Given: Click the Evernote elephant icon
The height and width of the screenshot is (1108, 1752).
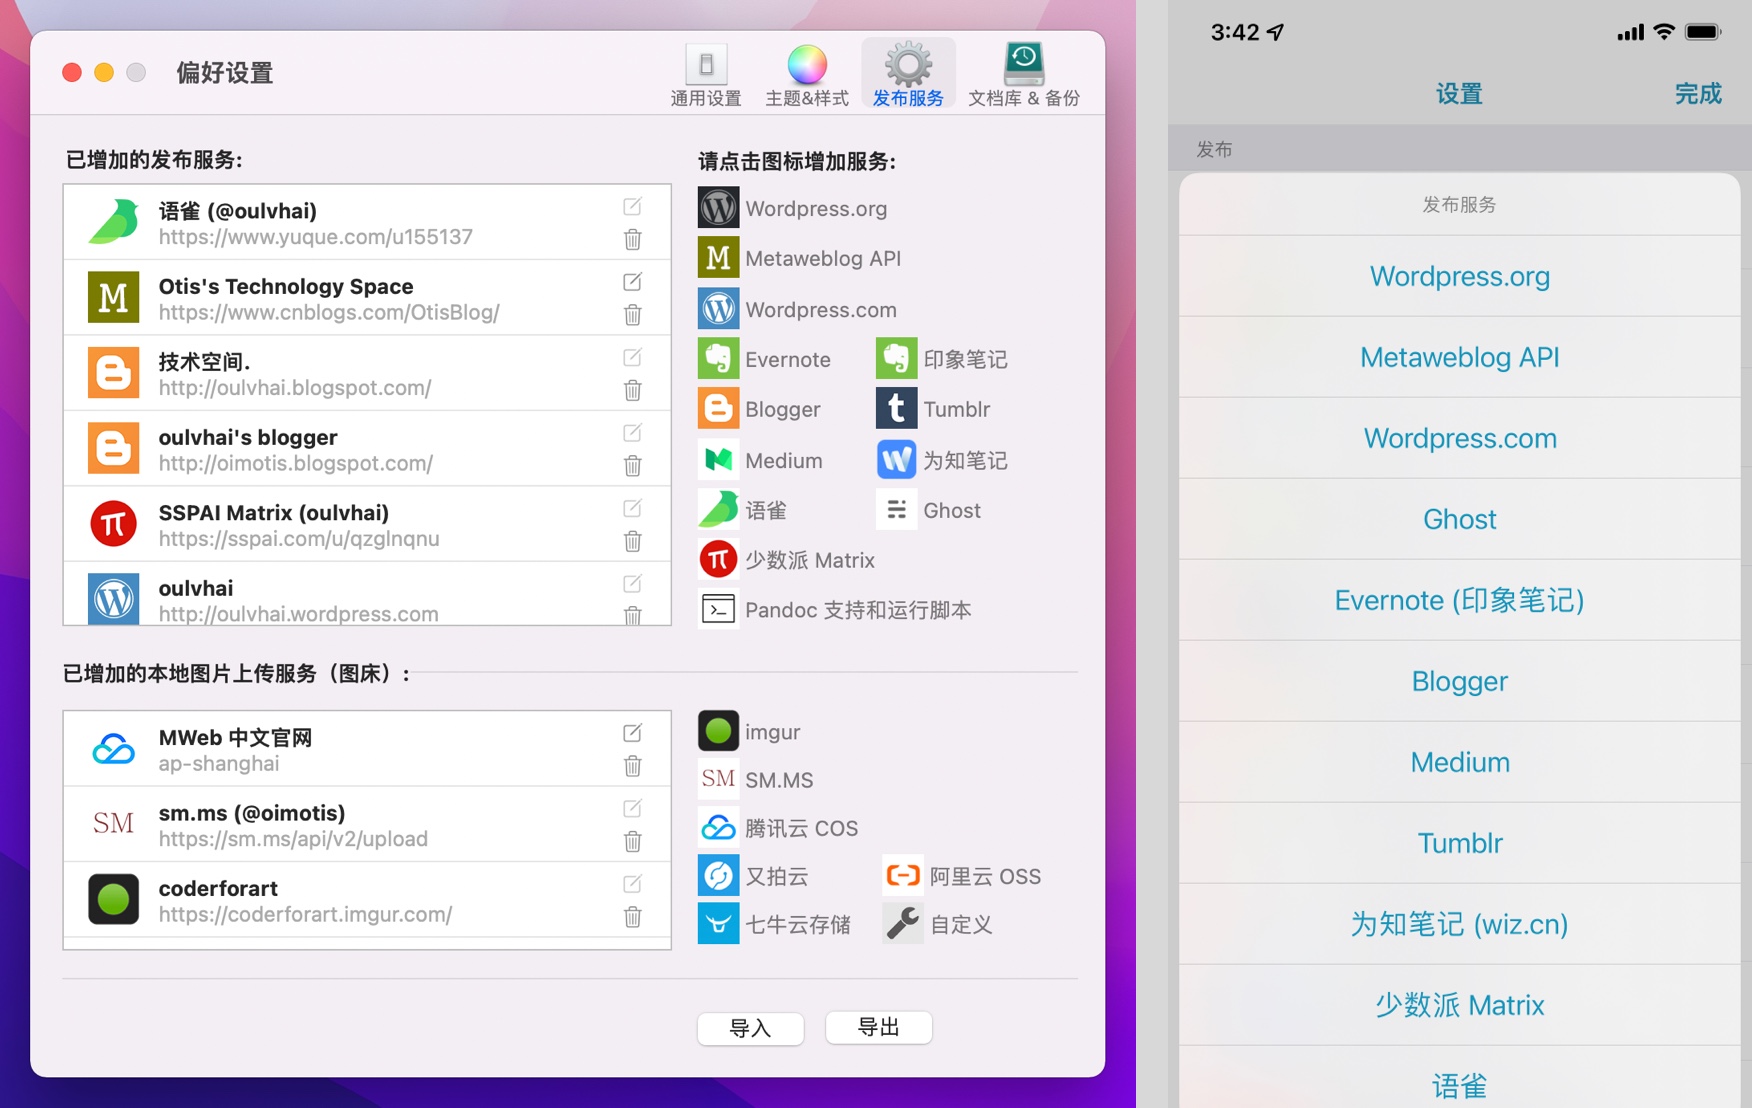Looking at the screenshot, I should [718, 359].
